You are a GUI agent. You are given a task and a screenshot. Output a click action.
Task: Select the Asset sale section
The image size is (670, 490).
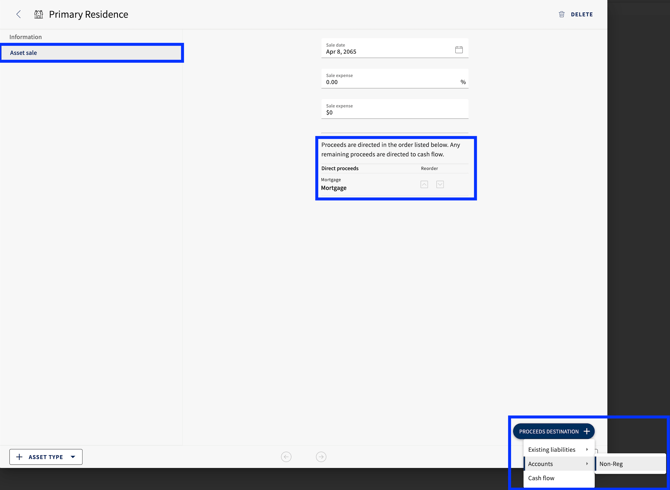[x=91, y=53]
